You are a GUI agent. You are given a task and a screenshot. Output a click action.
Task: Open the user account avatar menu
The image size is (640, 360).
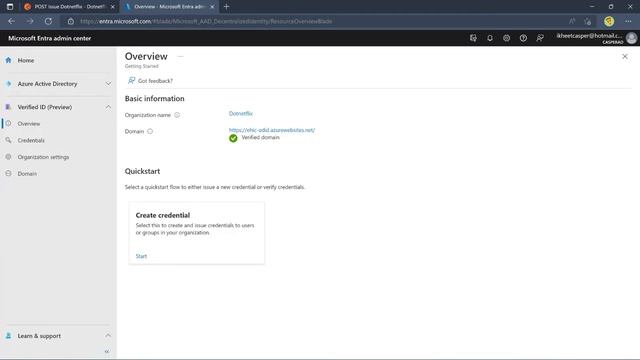tap(631, 38)
